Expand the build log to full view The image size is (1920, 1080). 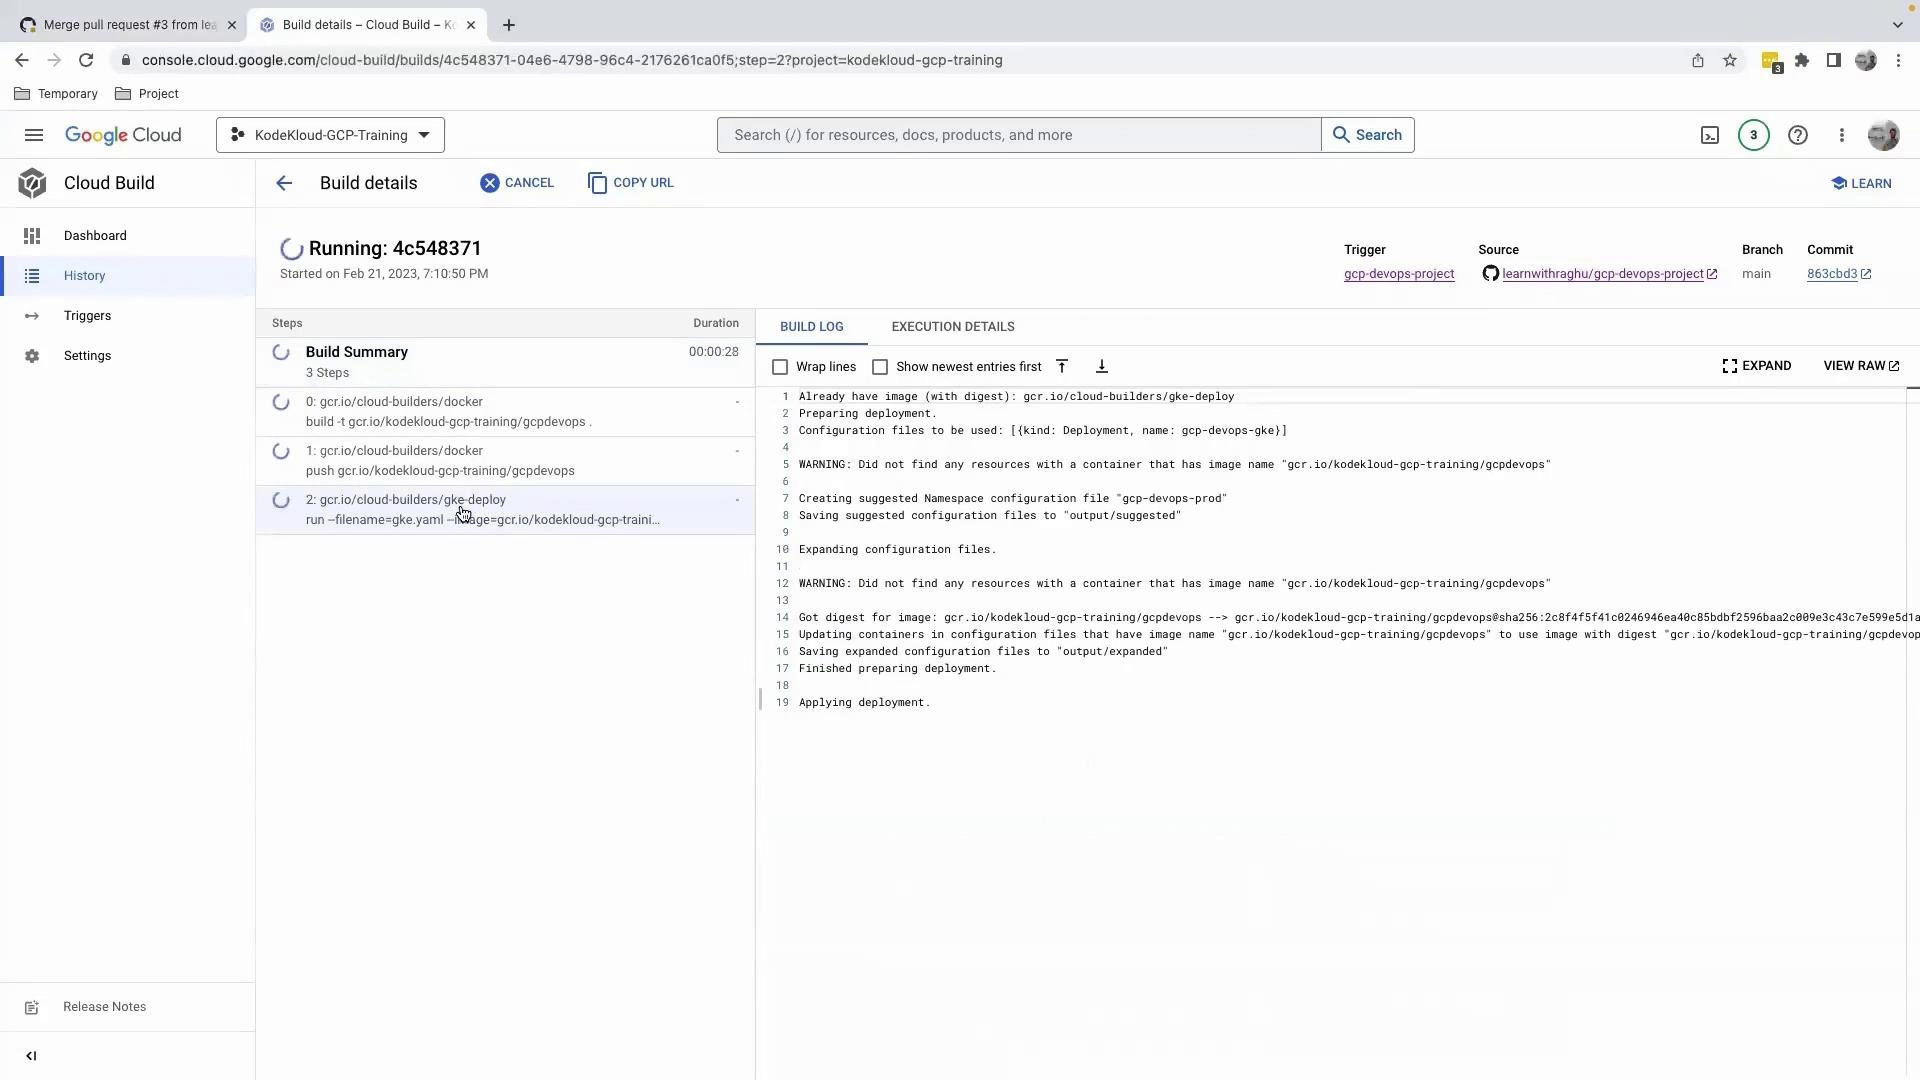point(1757,366)
